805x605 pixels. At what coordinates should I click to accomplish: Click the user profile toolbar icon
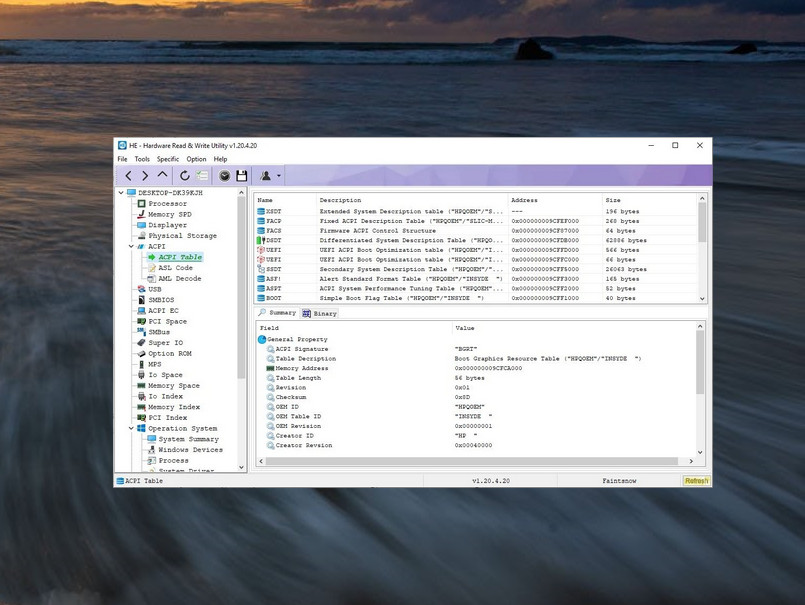point(266,176)
